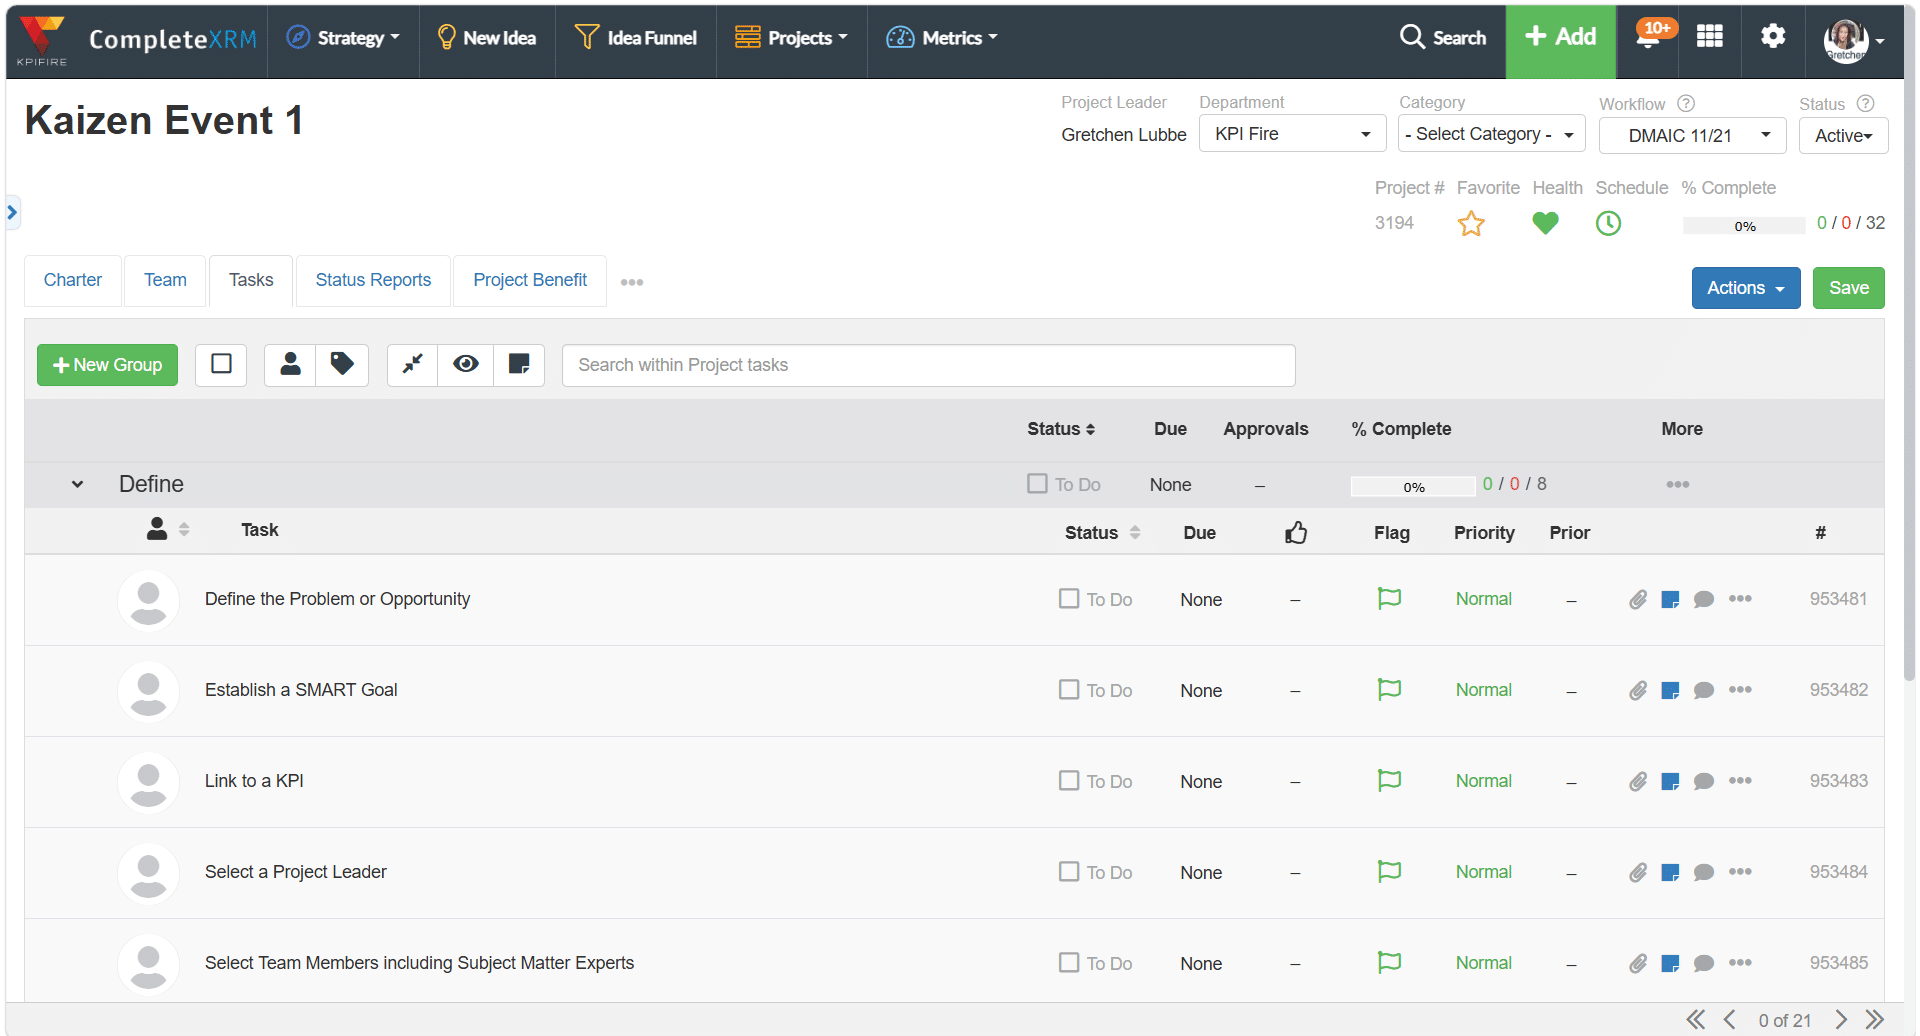This screenshot has width=1920, height=1036.
Task: Switch to the Charter tab
Action: click(73, 281)
